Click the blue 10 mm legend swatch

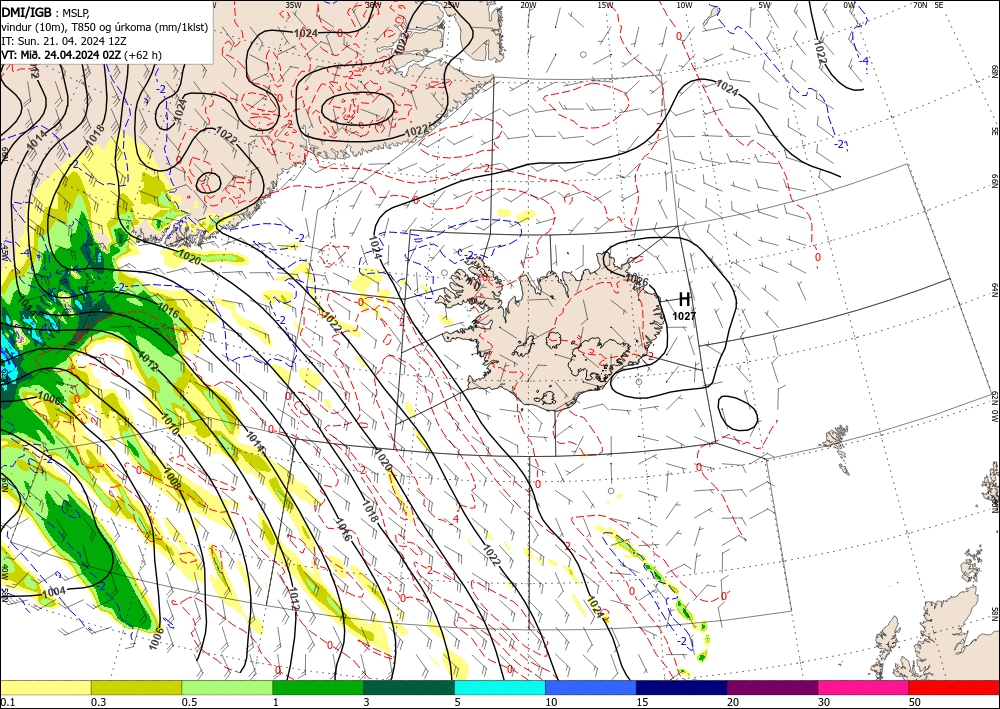591,687
